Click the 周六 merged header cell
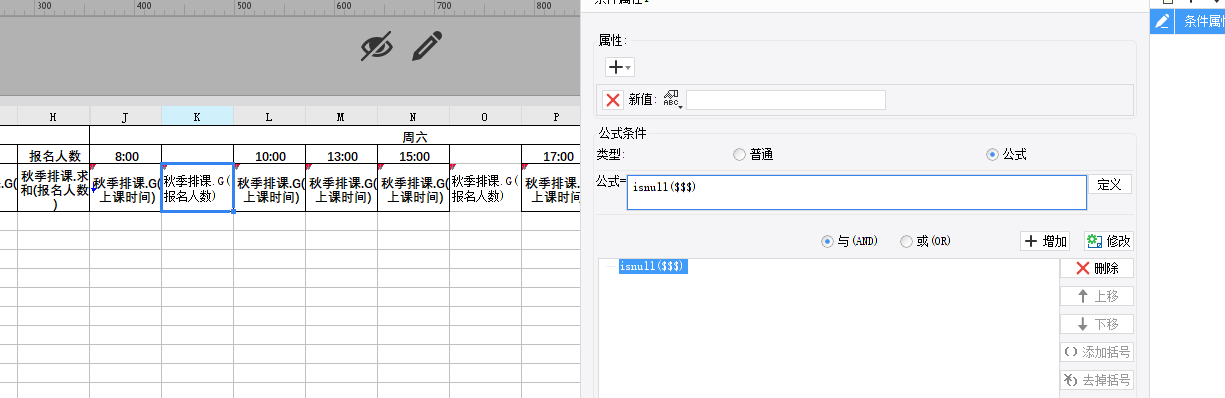This screenshot has height=398, width=1225. [335, 135]
